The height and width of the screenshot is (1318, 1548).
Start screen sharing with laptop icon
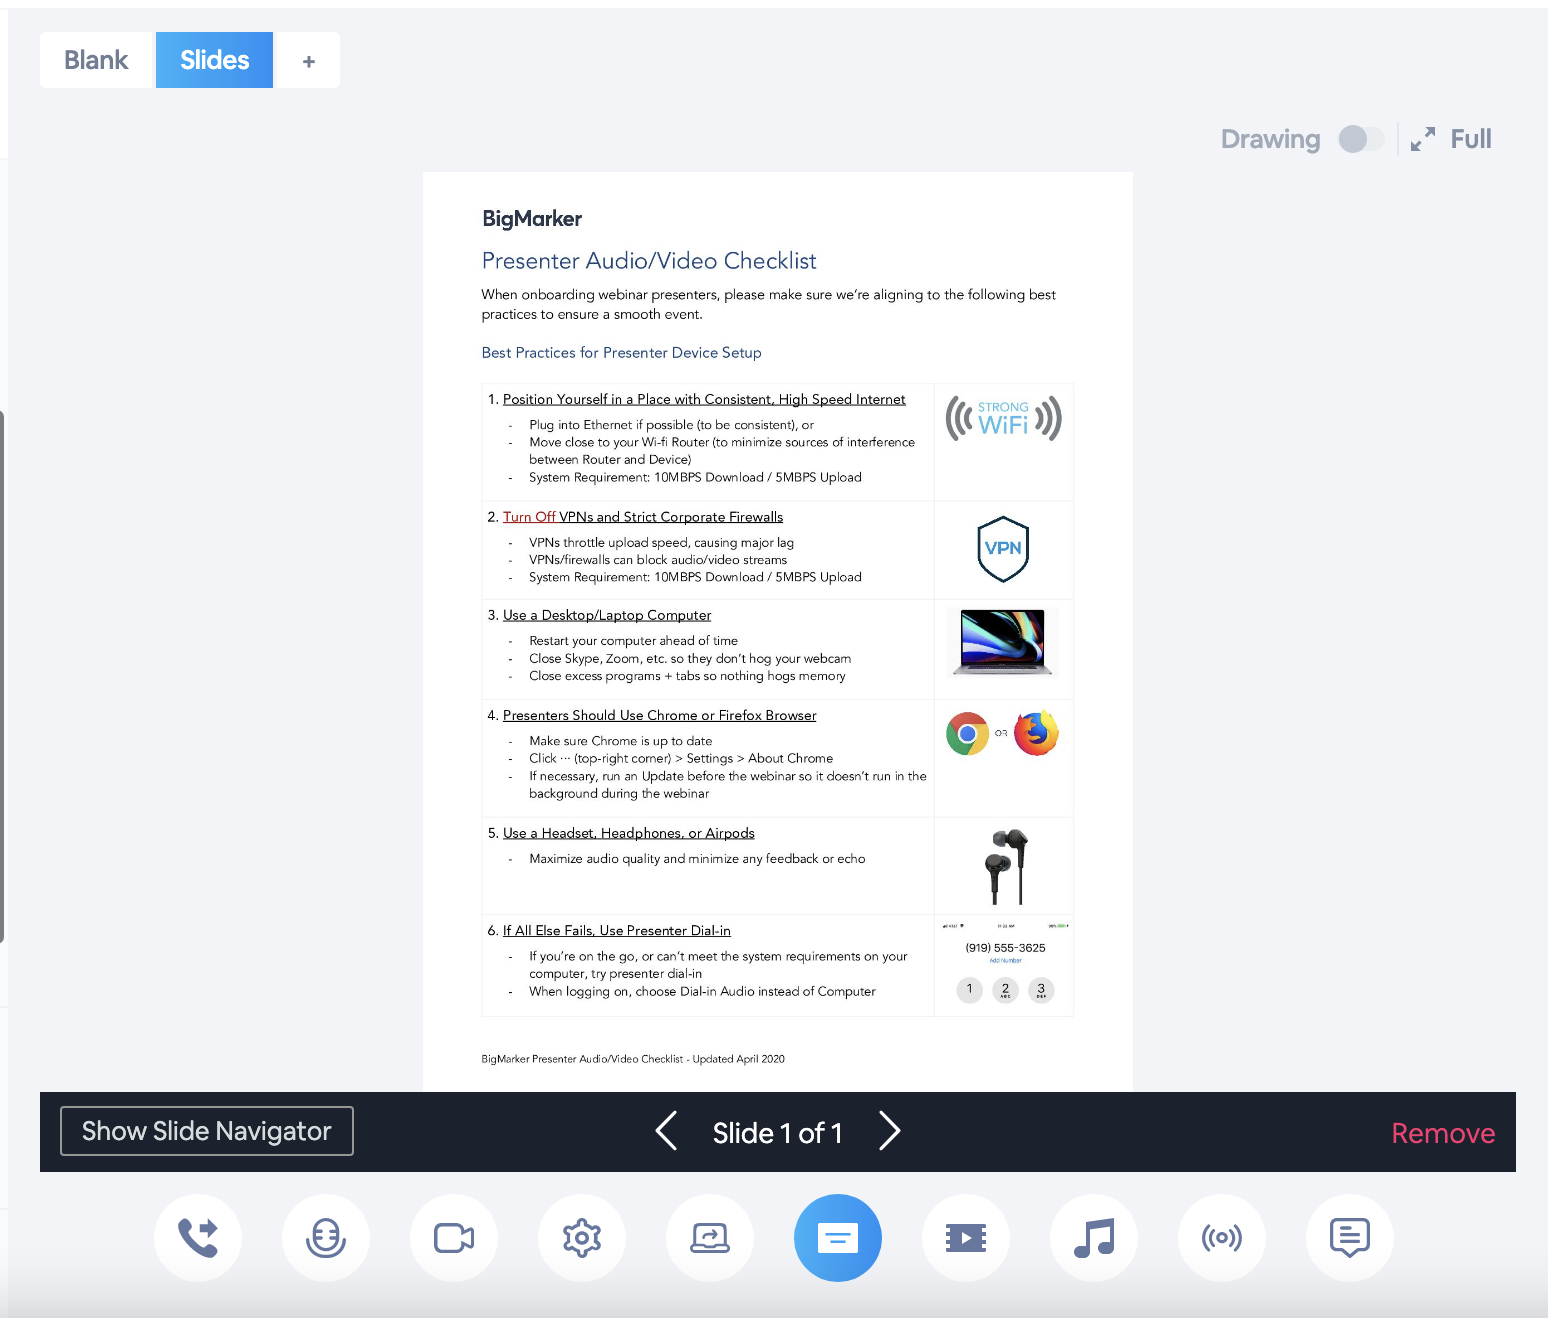[x=710, y=1238]
